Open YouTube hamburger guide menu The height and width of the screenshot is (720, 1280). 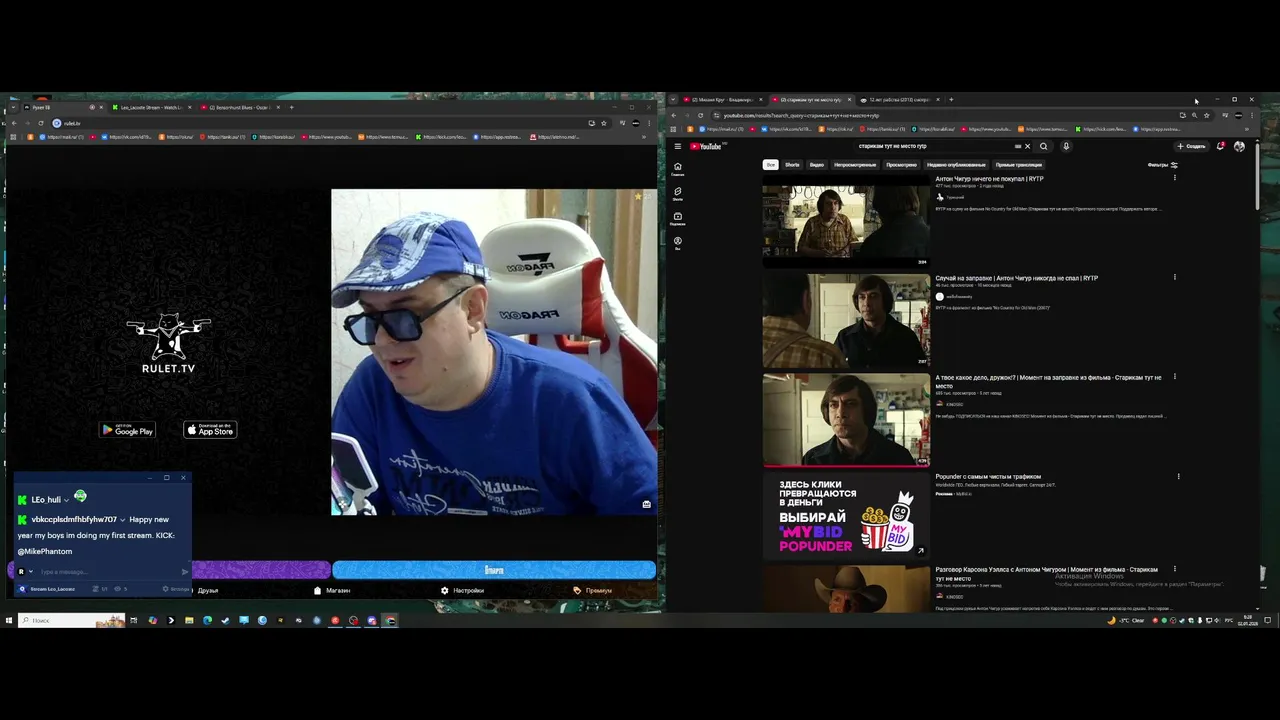(677, 146)
